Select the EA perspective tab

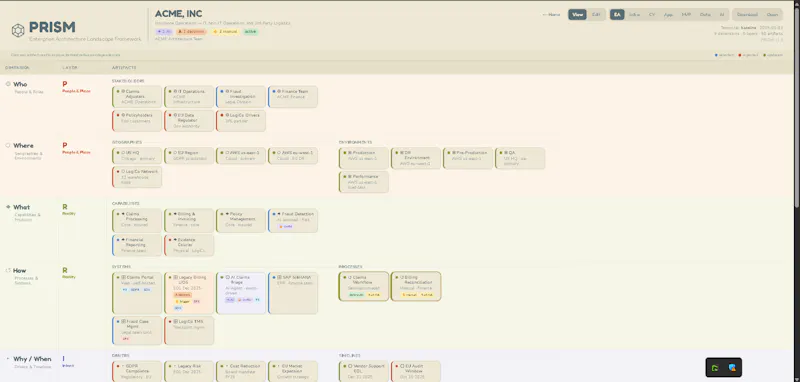(617, 15)
